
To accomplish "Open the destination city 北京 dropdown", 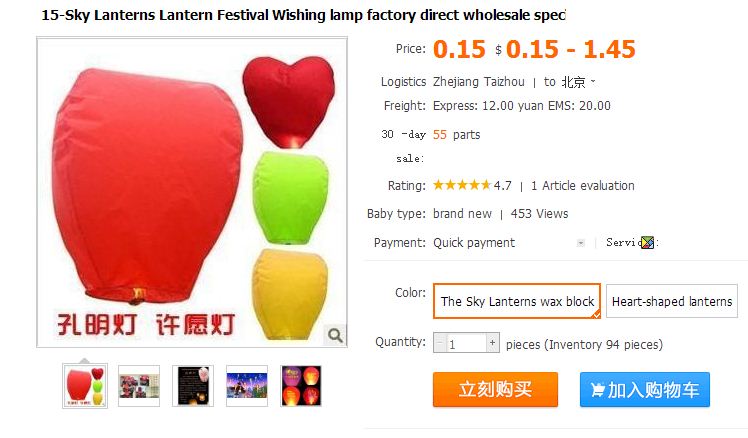I will point(578,82).
